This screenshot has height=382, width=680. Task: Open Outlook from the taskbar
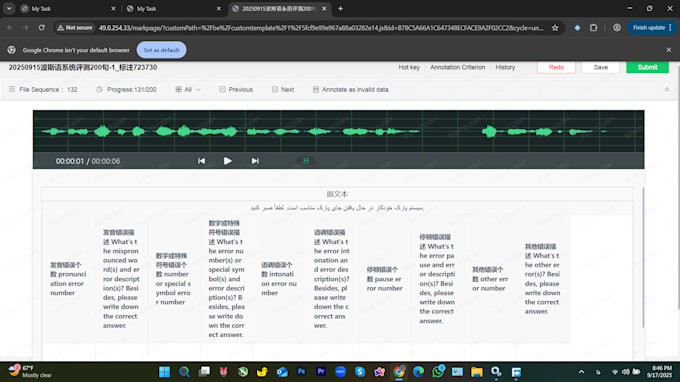click(282, 372)
